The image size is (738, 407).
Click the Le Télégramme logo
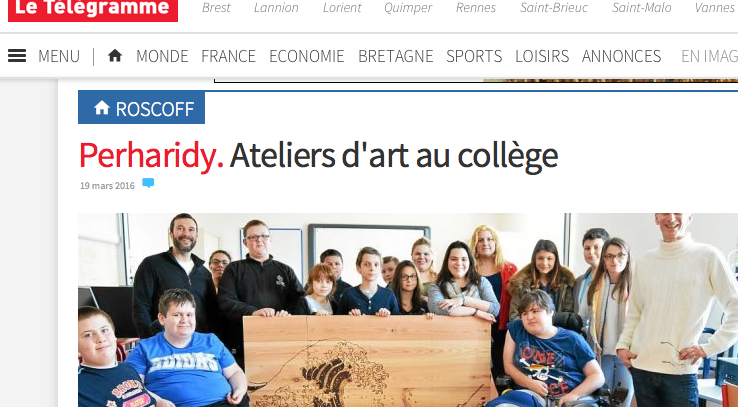pos(93,10)
